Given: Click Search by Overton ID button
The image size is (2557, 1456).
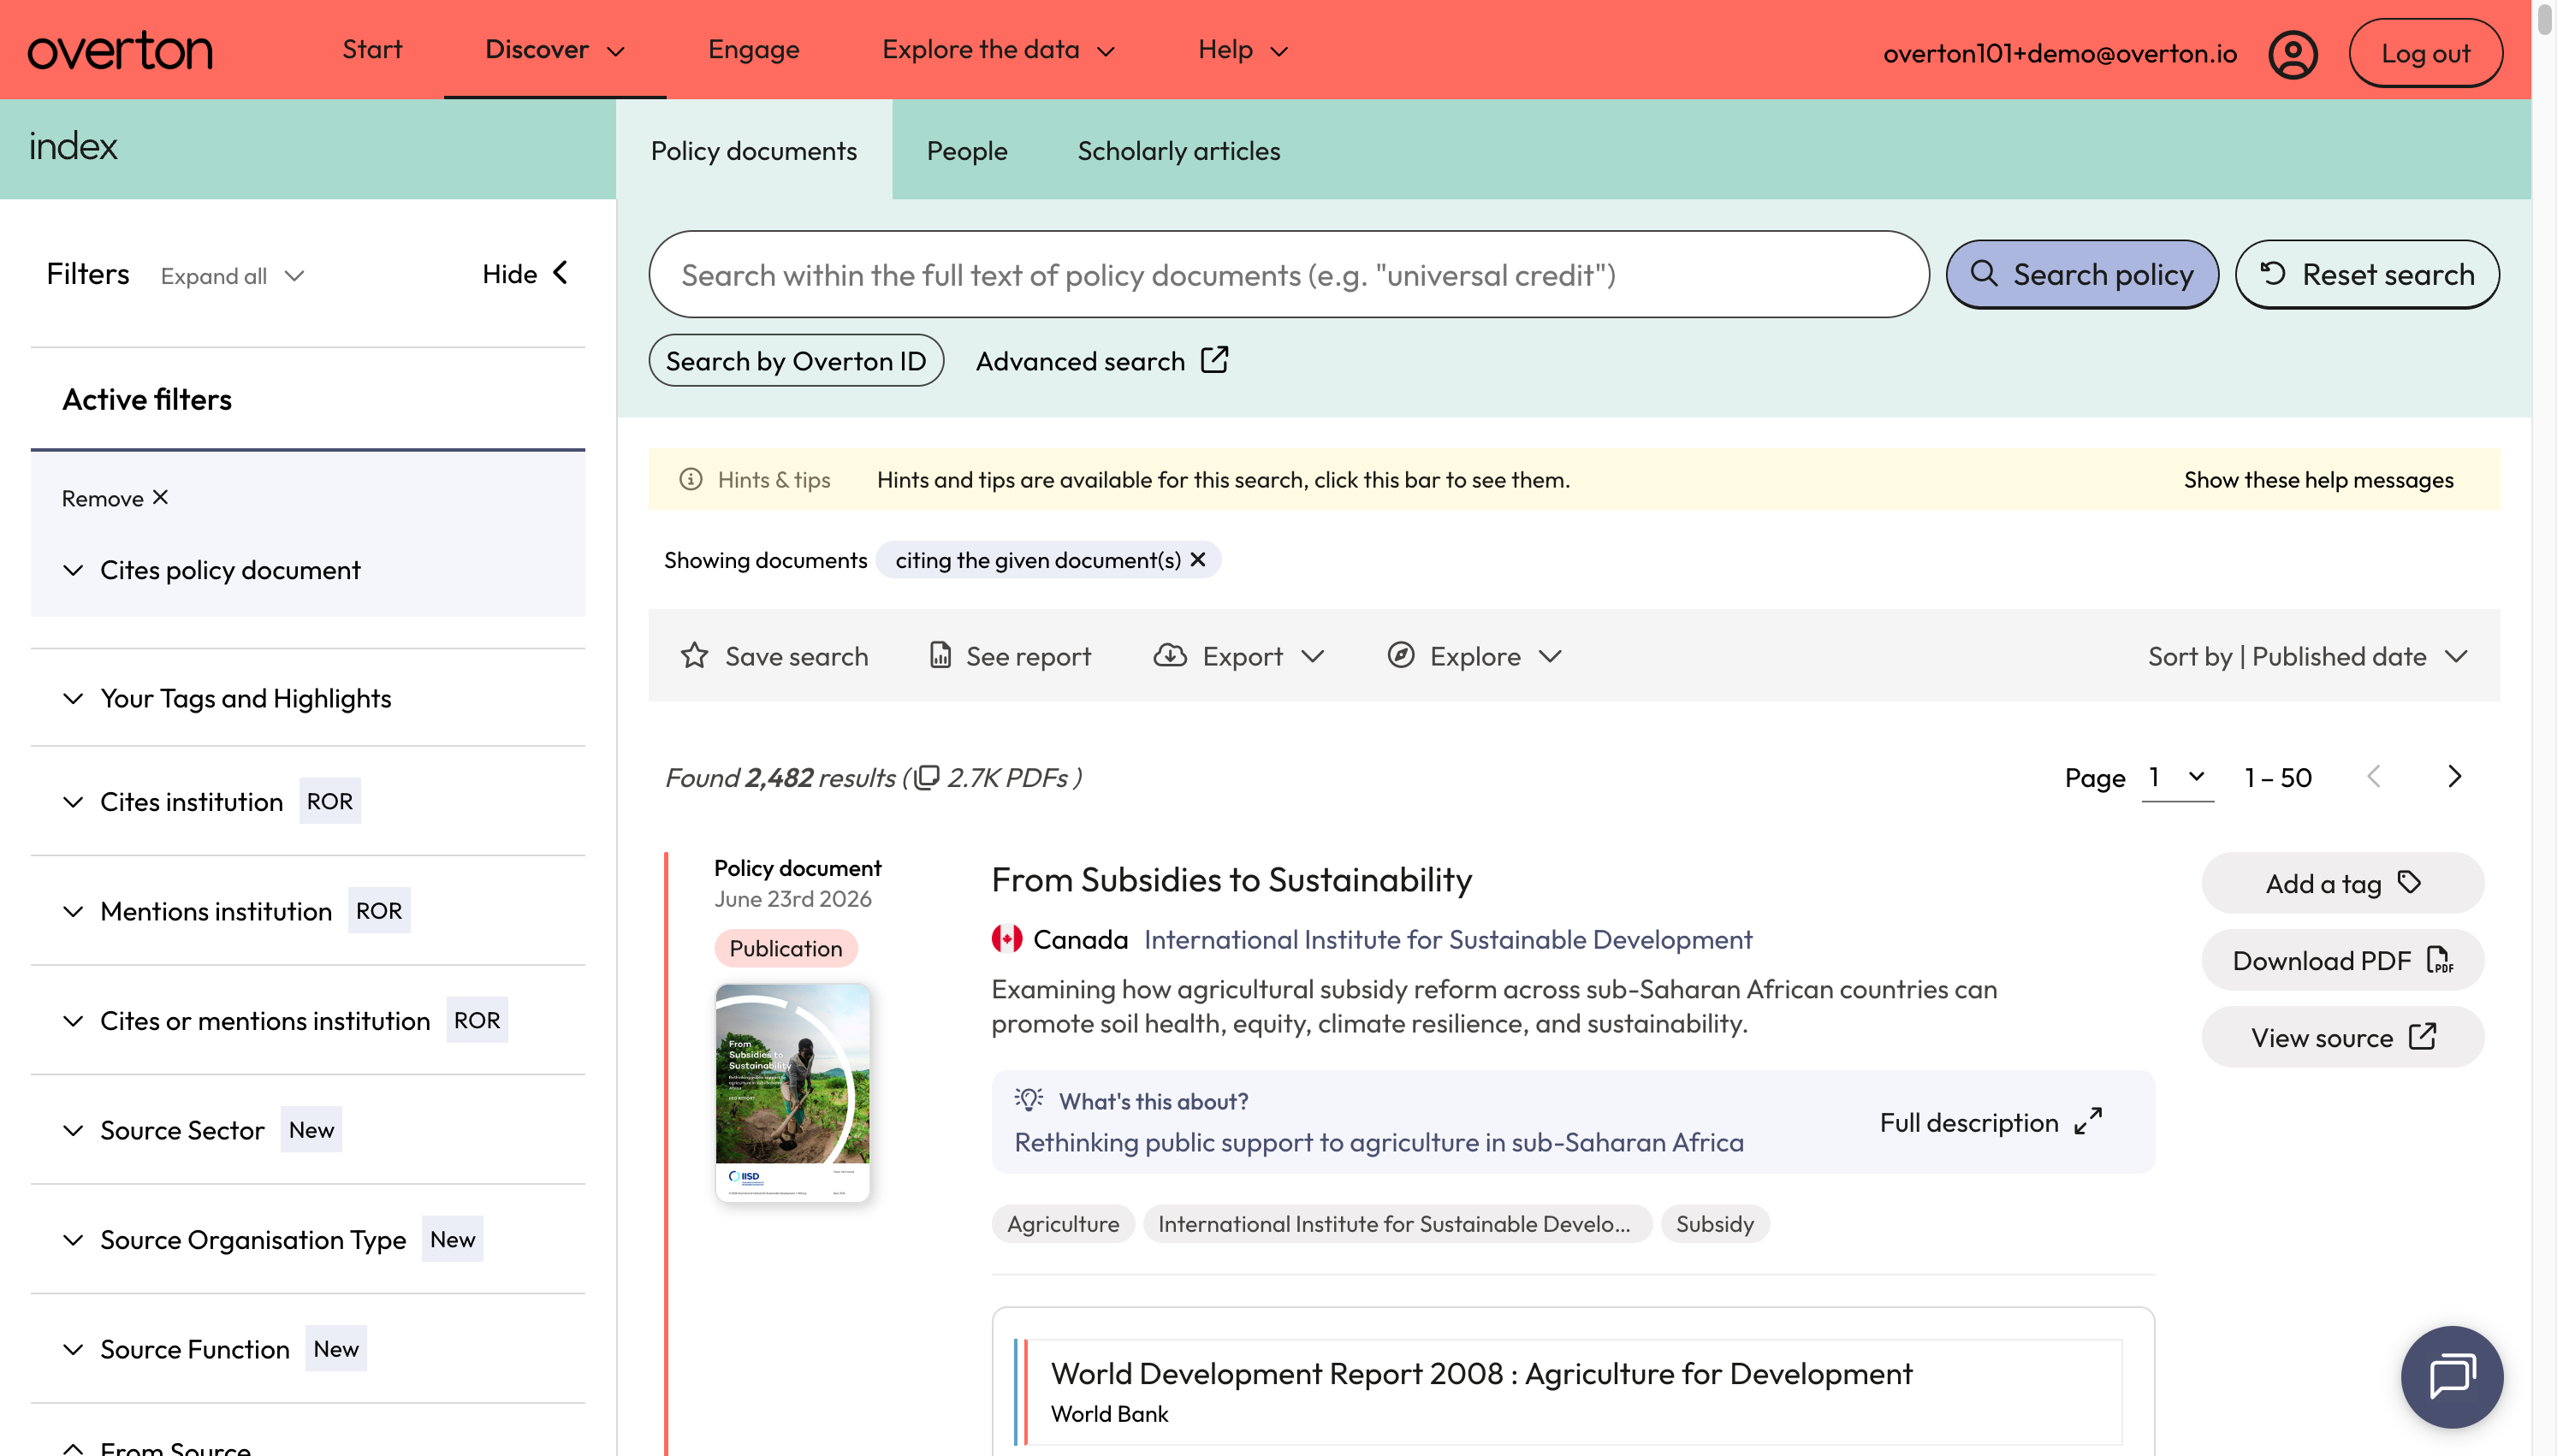Looking at the screenshot, I should point(796,360).
